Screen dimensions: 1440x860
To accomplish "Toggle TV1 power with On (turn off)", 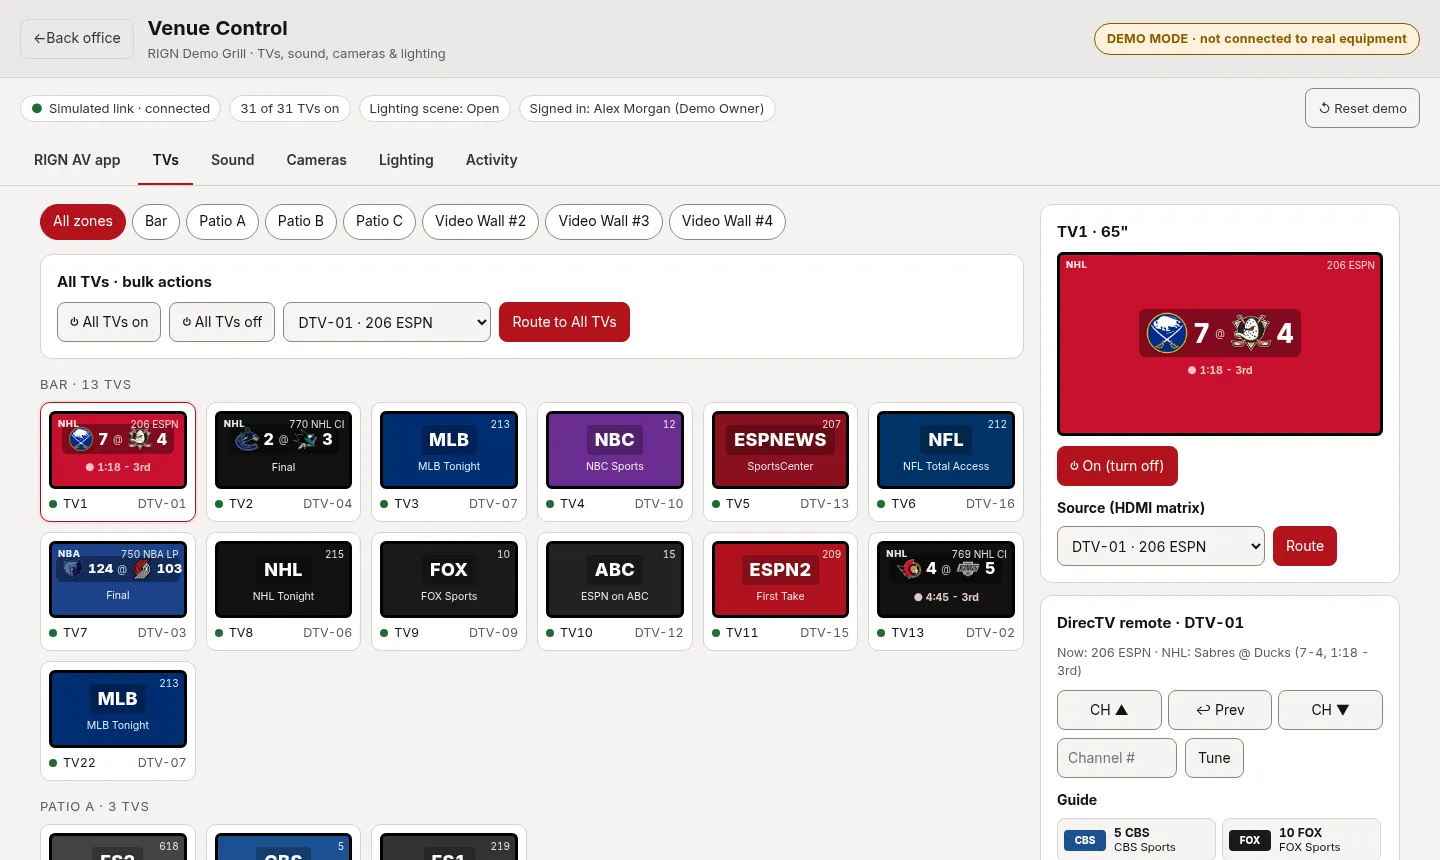I will pyautogui.click(x=1117, y=466).
